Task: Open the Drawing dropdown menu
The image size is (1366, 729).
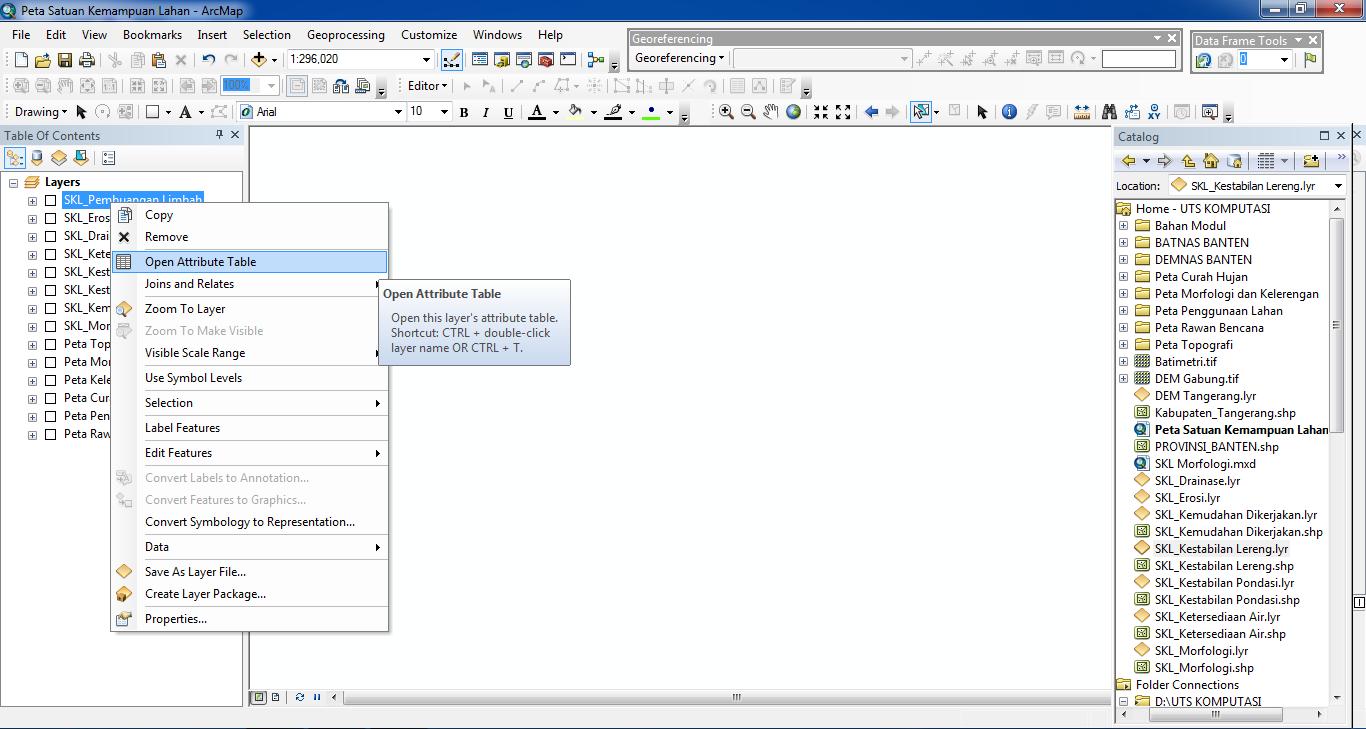Action: [x=41, y=112]
